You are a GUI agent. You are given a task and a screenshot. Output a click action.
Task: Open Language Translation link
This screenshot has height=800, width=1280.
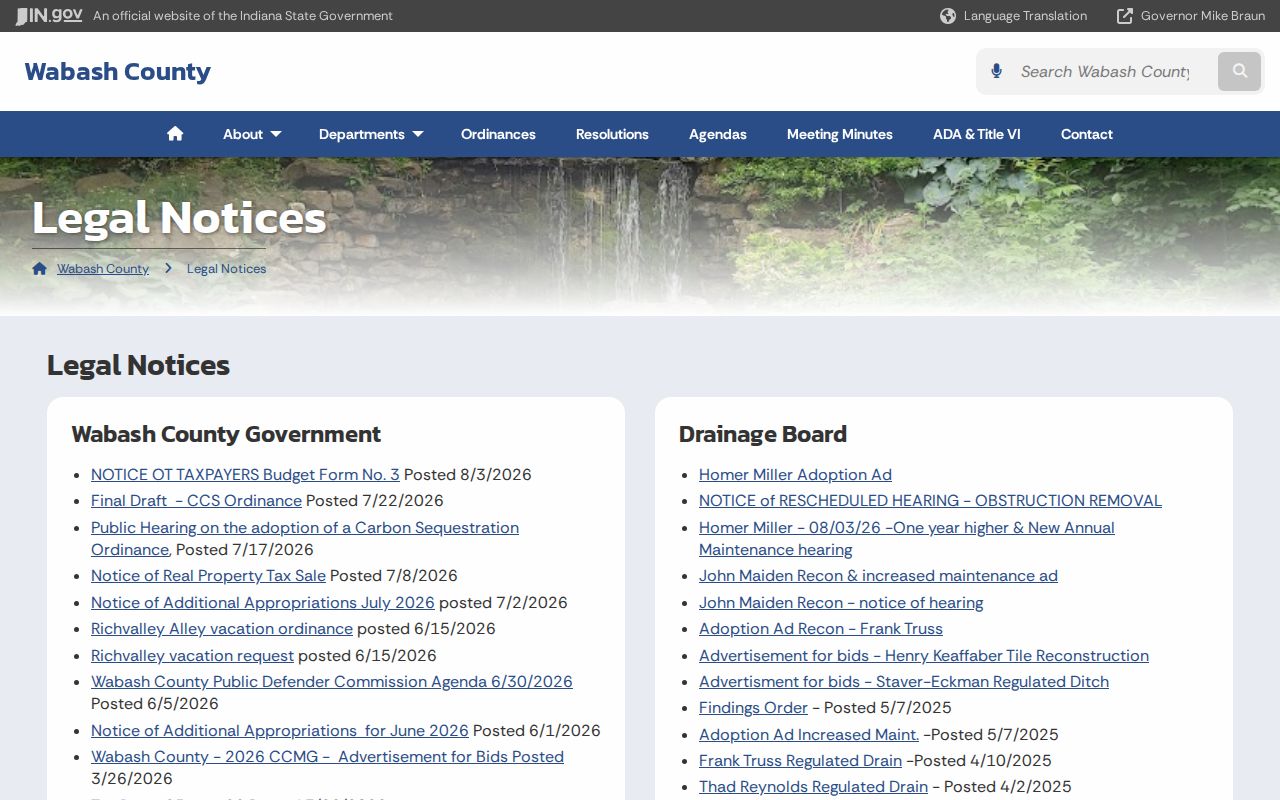click(x=1025, y=16)
